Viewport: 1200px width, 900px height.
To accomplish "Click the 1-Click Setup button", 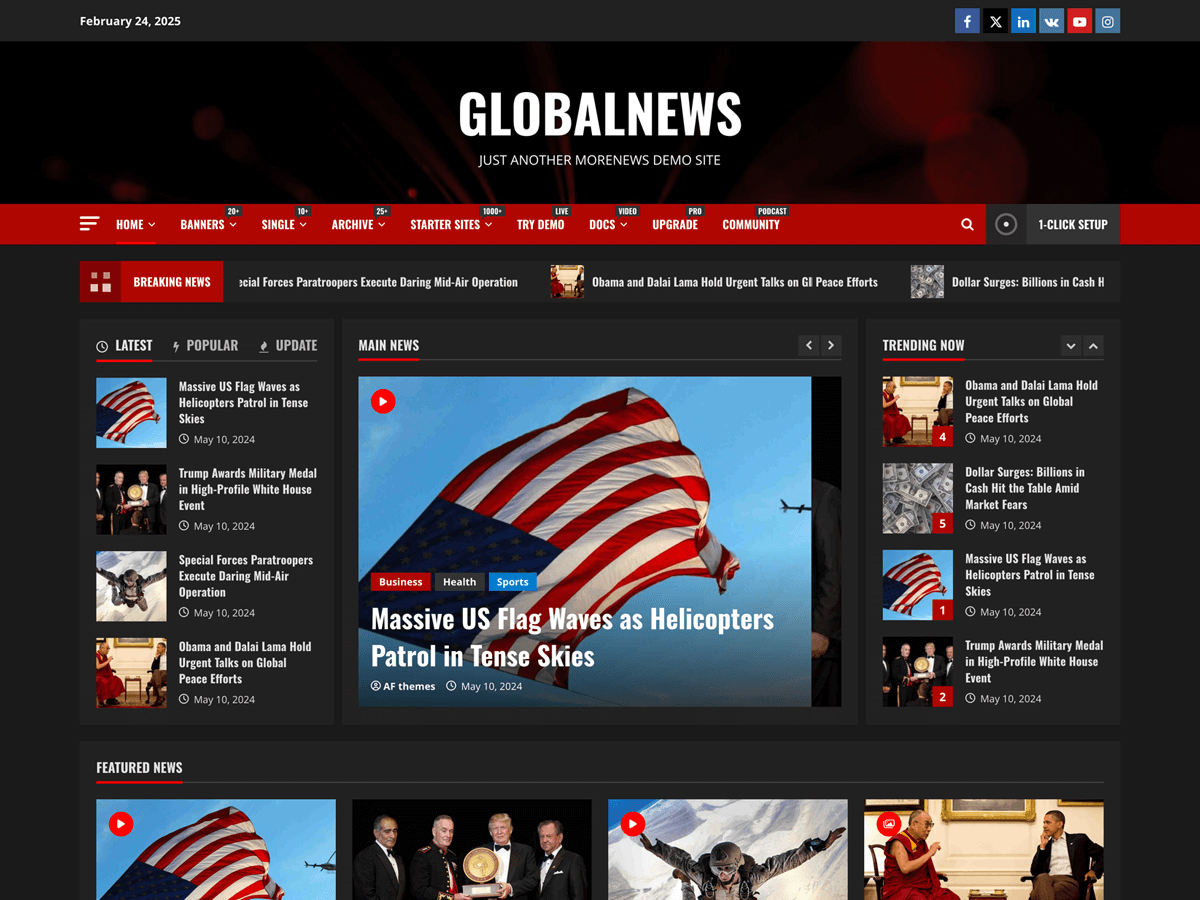I will coord(1072,224).
